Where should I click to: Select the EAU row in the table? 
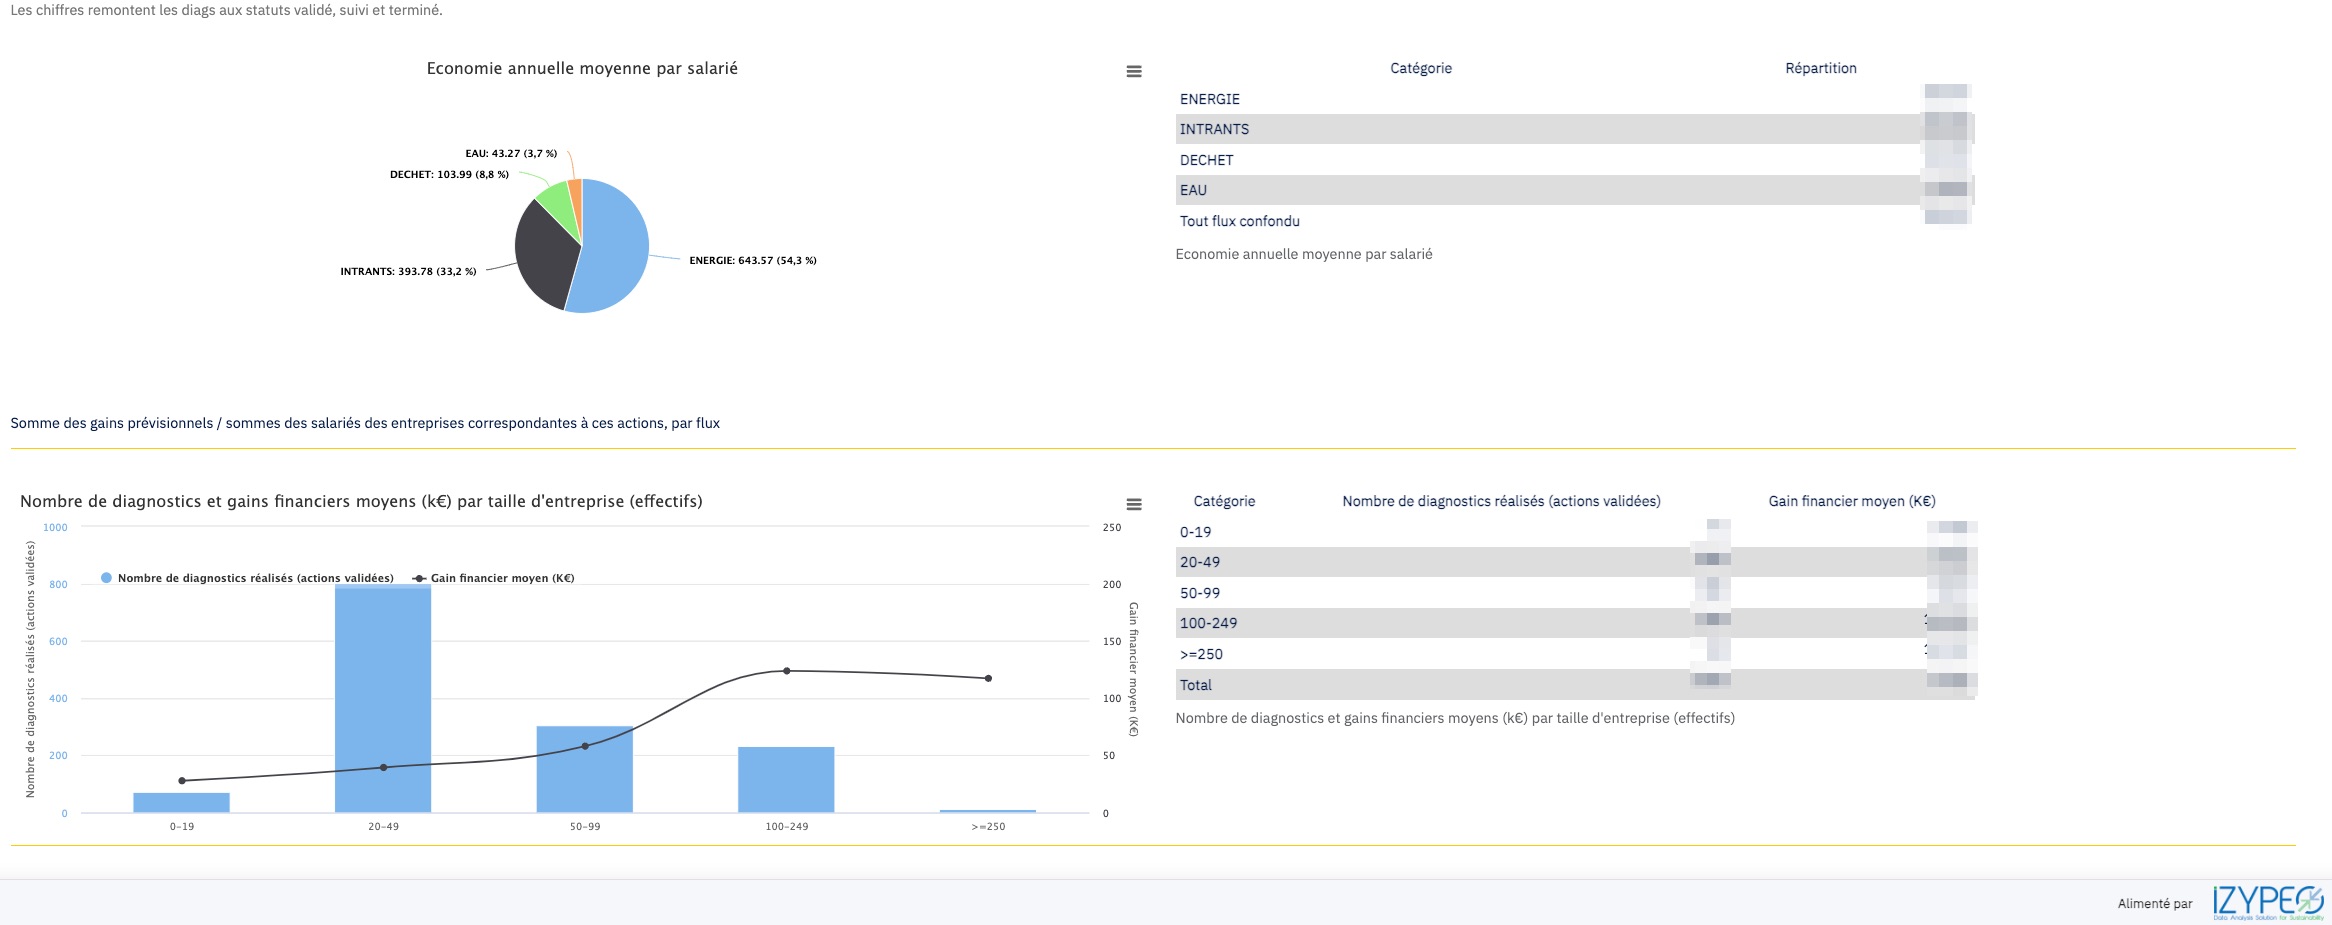coord(1574,190)
